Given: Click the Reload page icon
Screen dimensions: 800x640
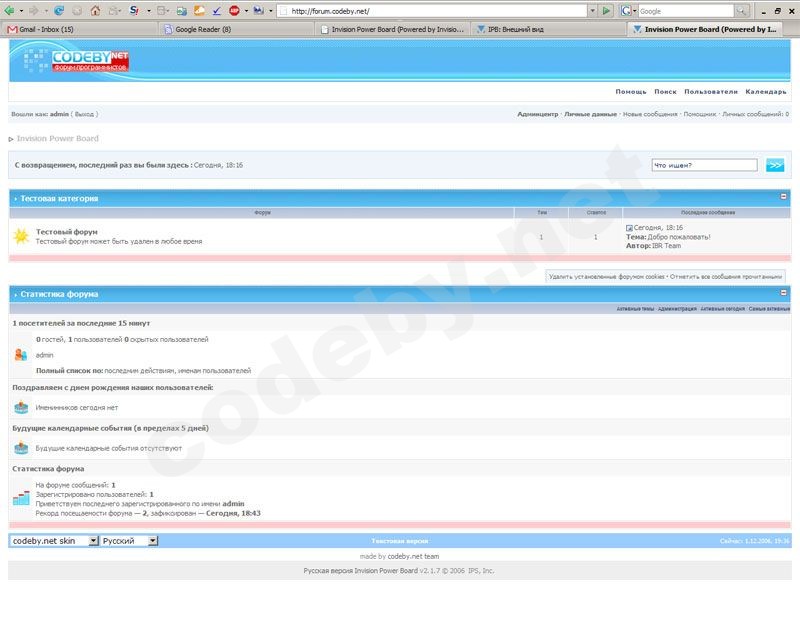Looking at the screenshot, I should 59,10.
